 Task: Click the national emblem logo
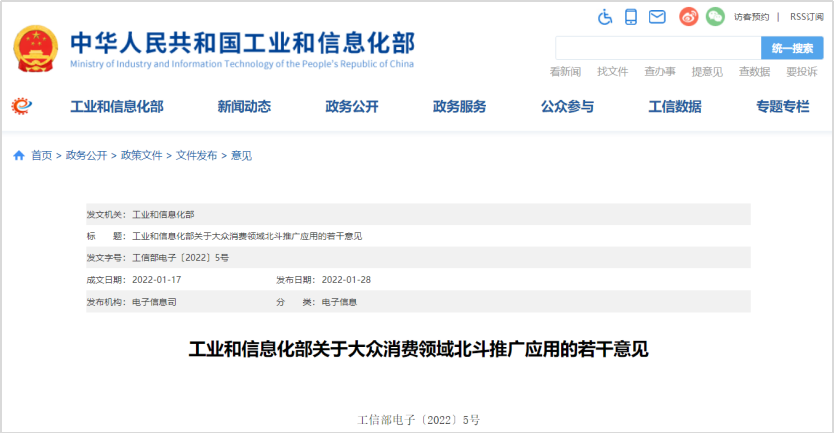tap(37, 50)
